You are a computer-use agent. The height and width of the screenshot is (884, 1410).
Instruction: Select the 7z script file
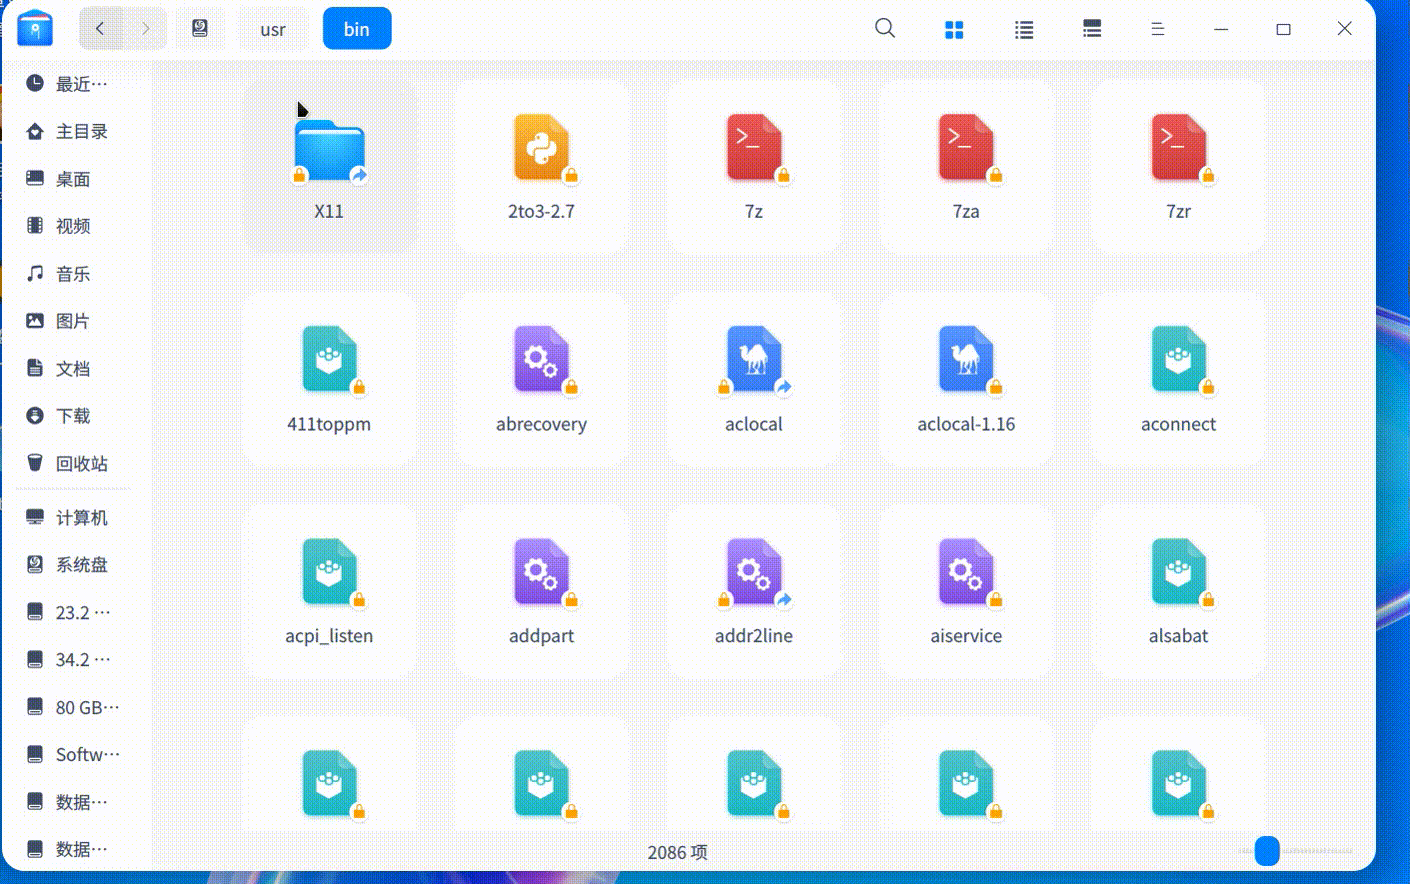click(754, 150)
